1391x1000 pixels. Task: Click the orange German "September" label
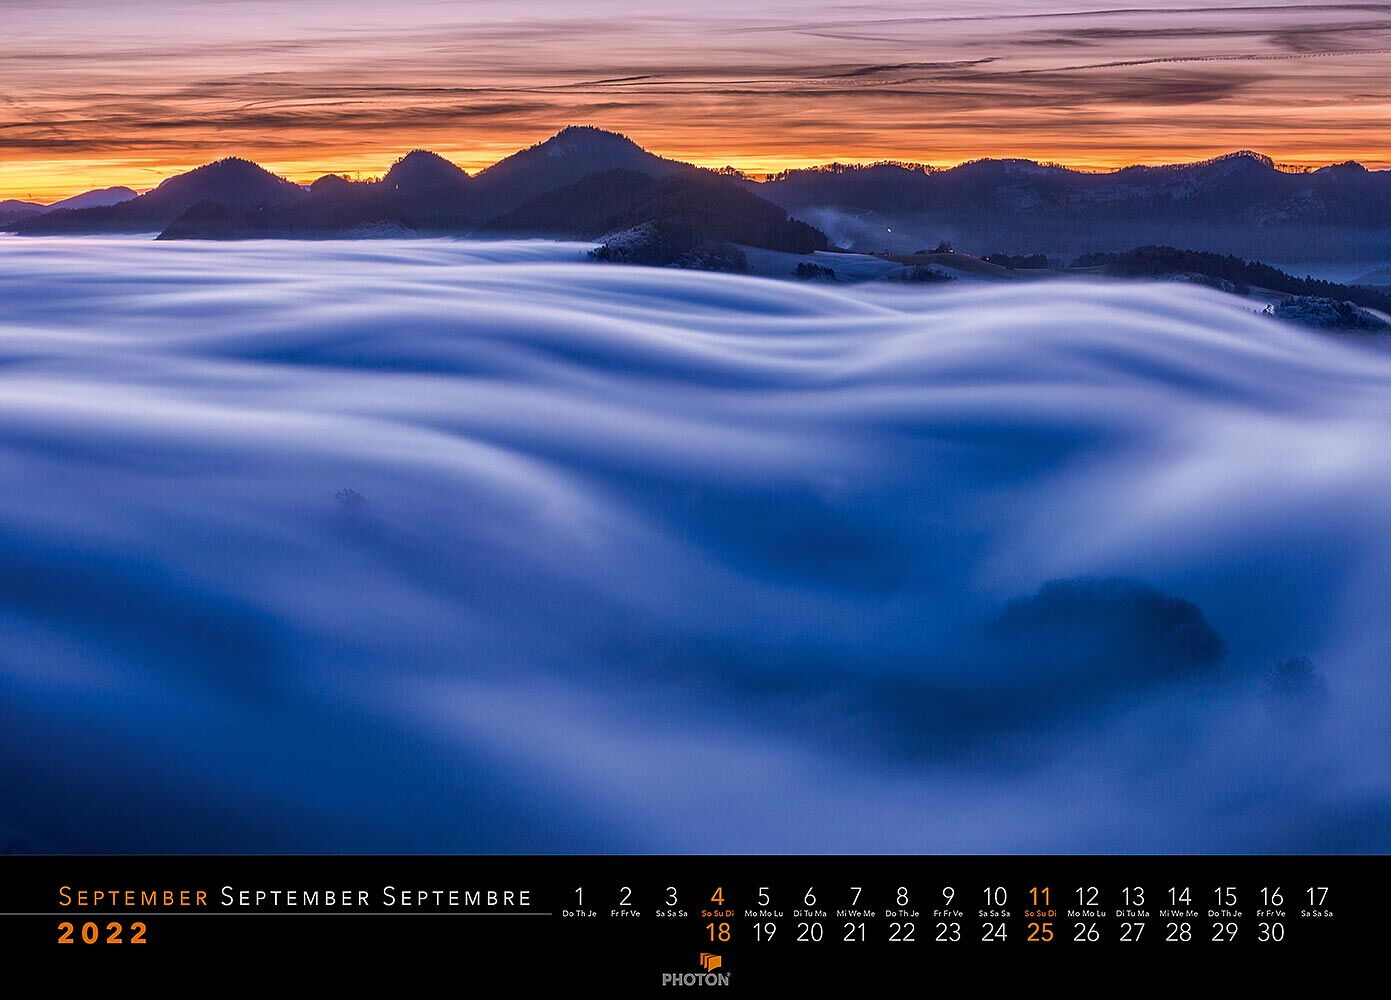(133, 897)
